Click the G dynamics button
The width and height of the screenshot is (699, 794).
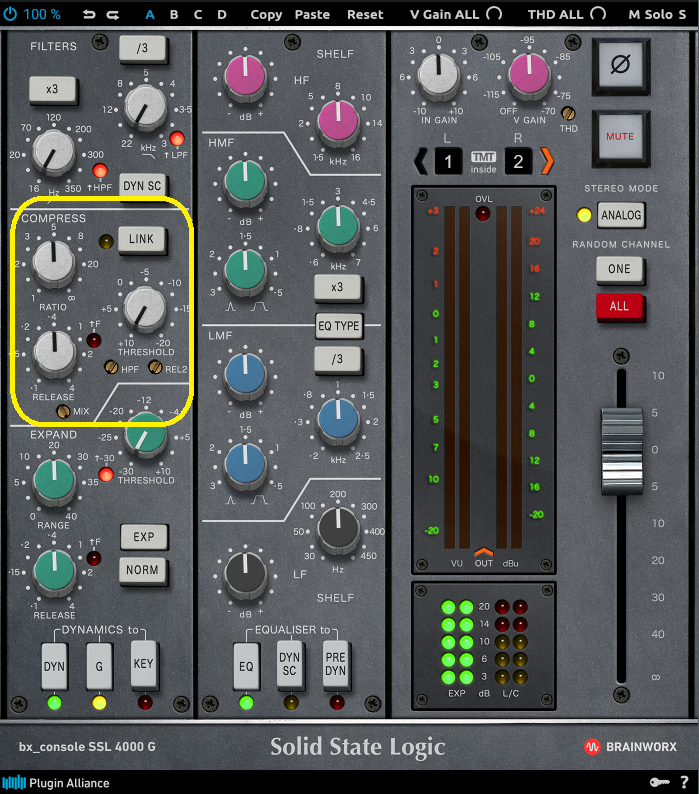coord(99,666)
